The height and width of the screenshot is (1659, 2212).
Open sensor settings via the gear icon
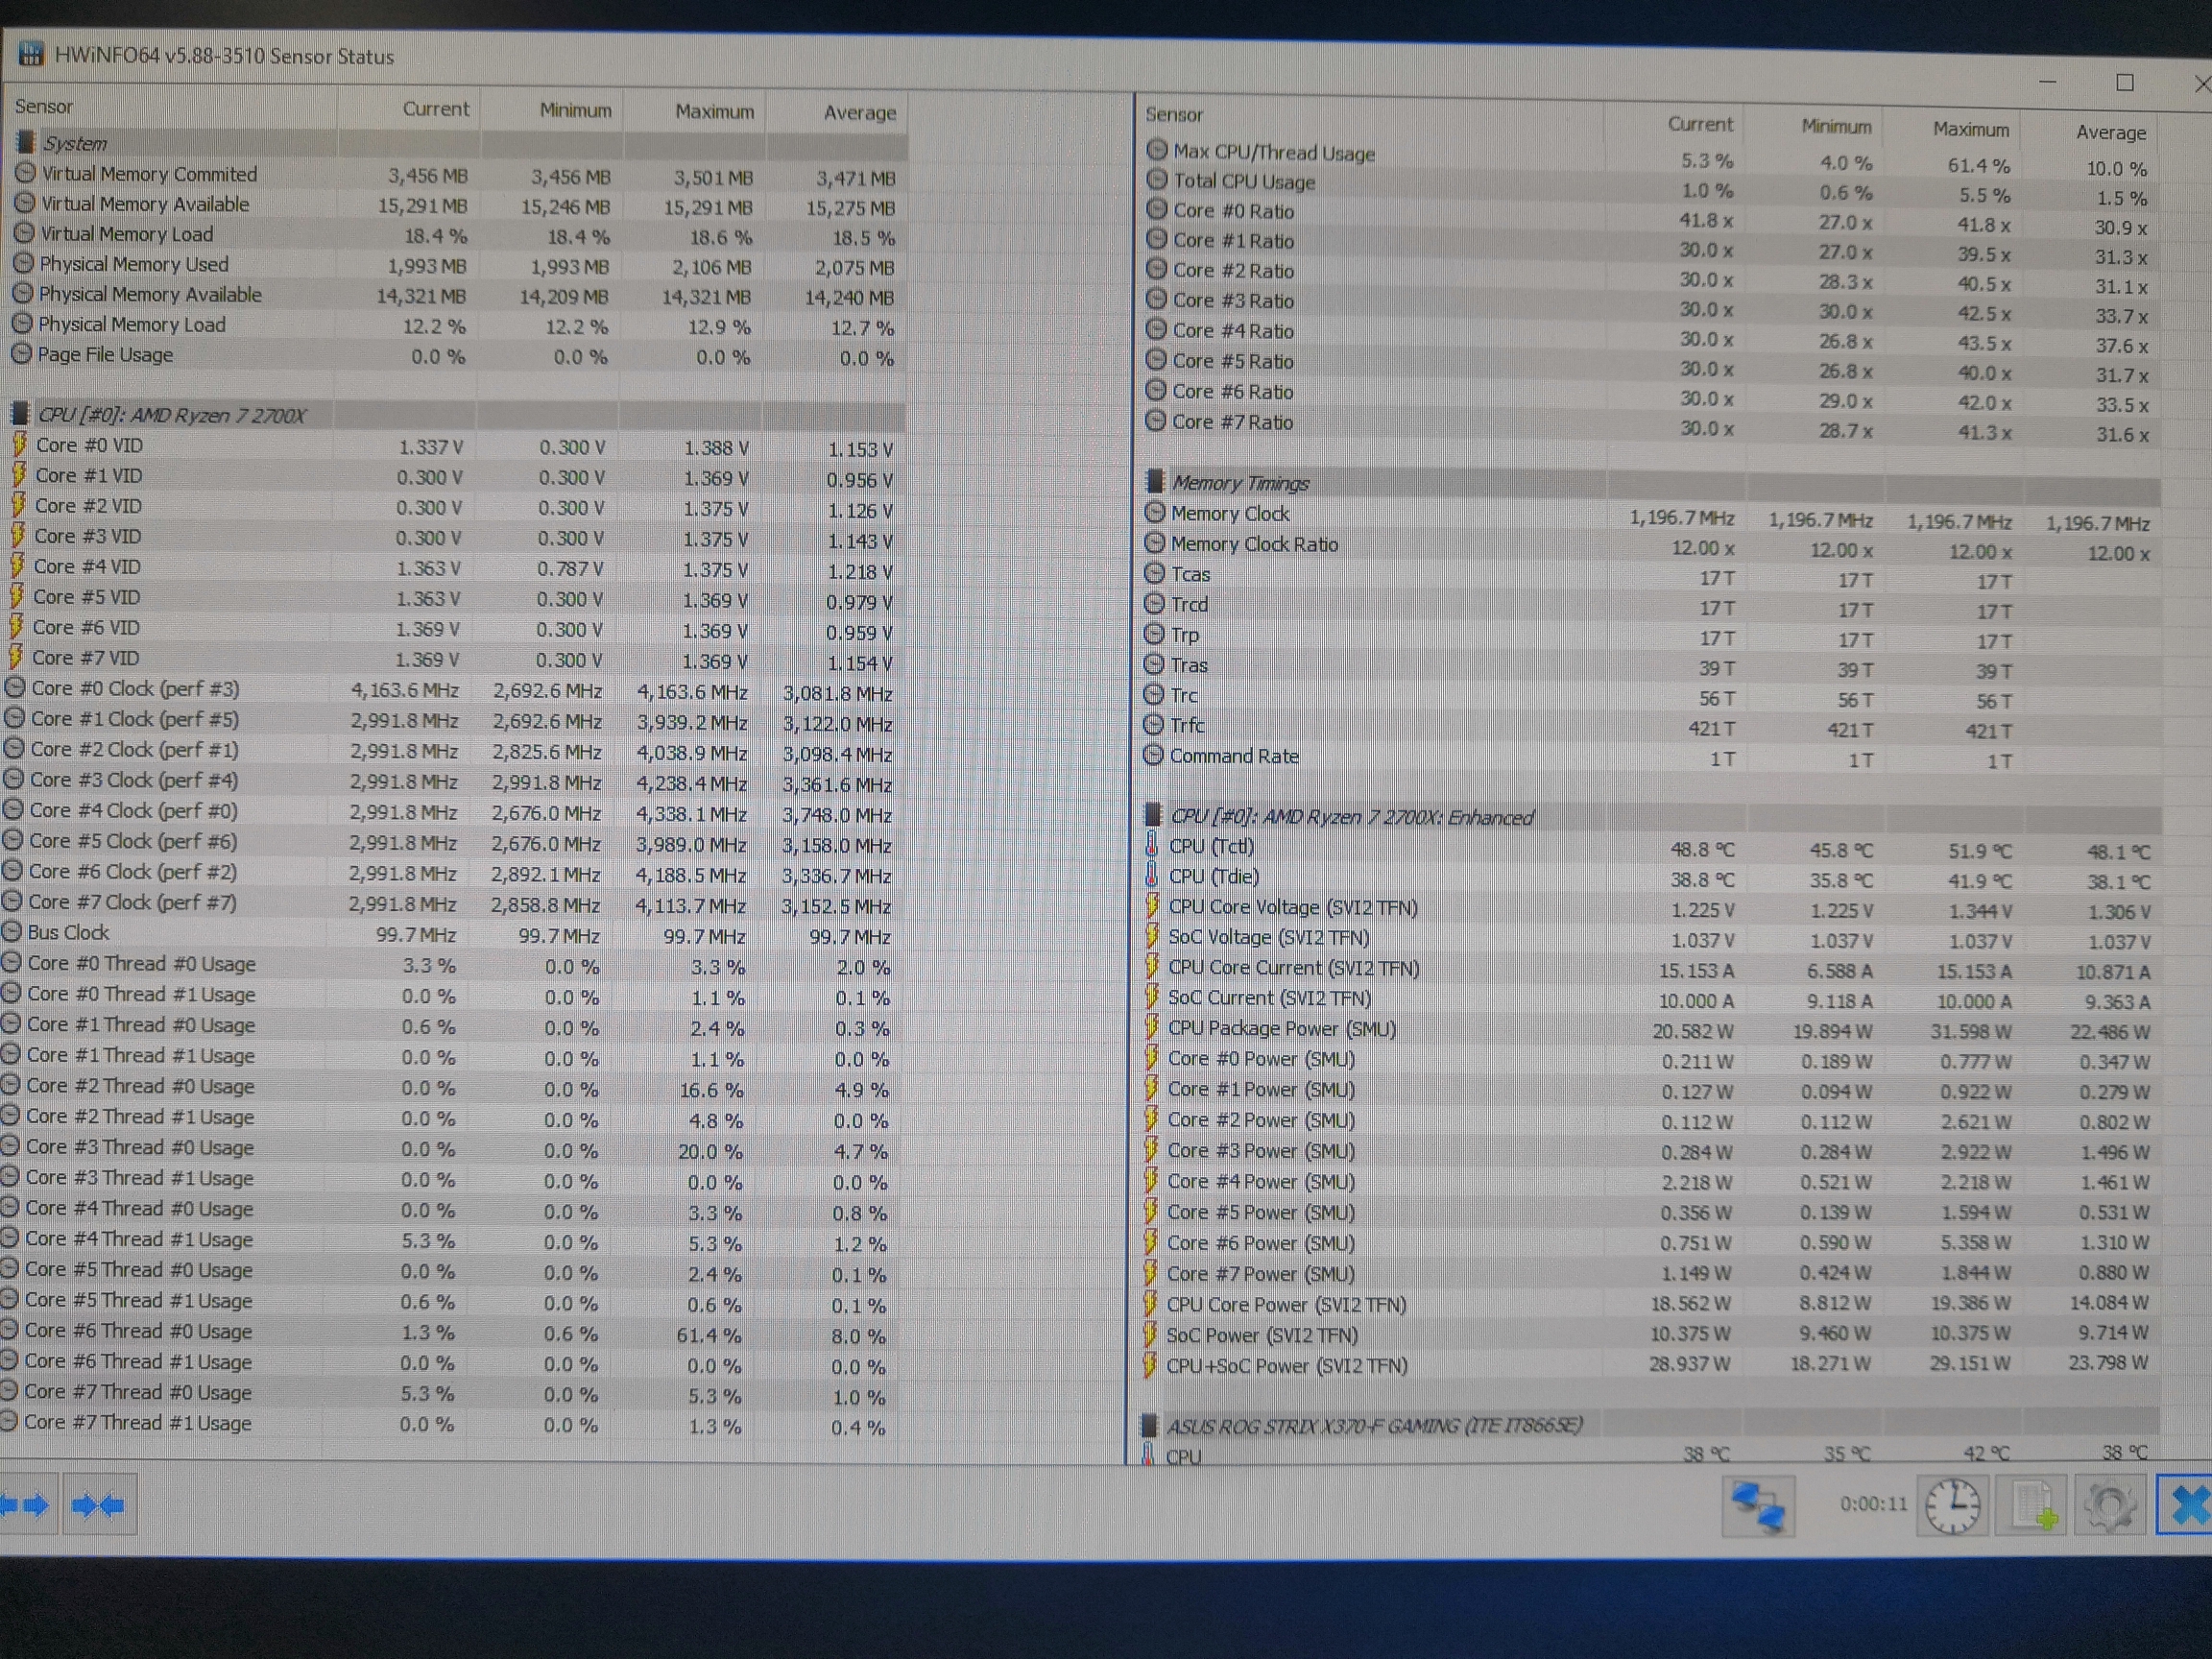2110,1506
